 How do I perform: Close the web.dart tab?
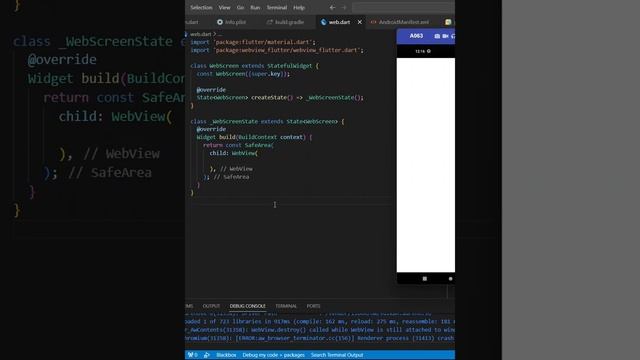tap(360, 22)
